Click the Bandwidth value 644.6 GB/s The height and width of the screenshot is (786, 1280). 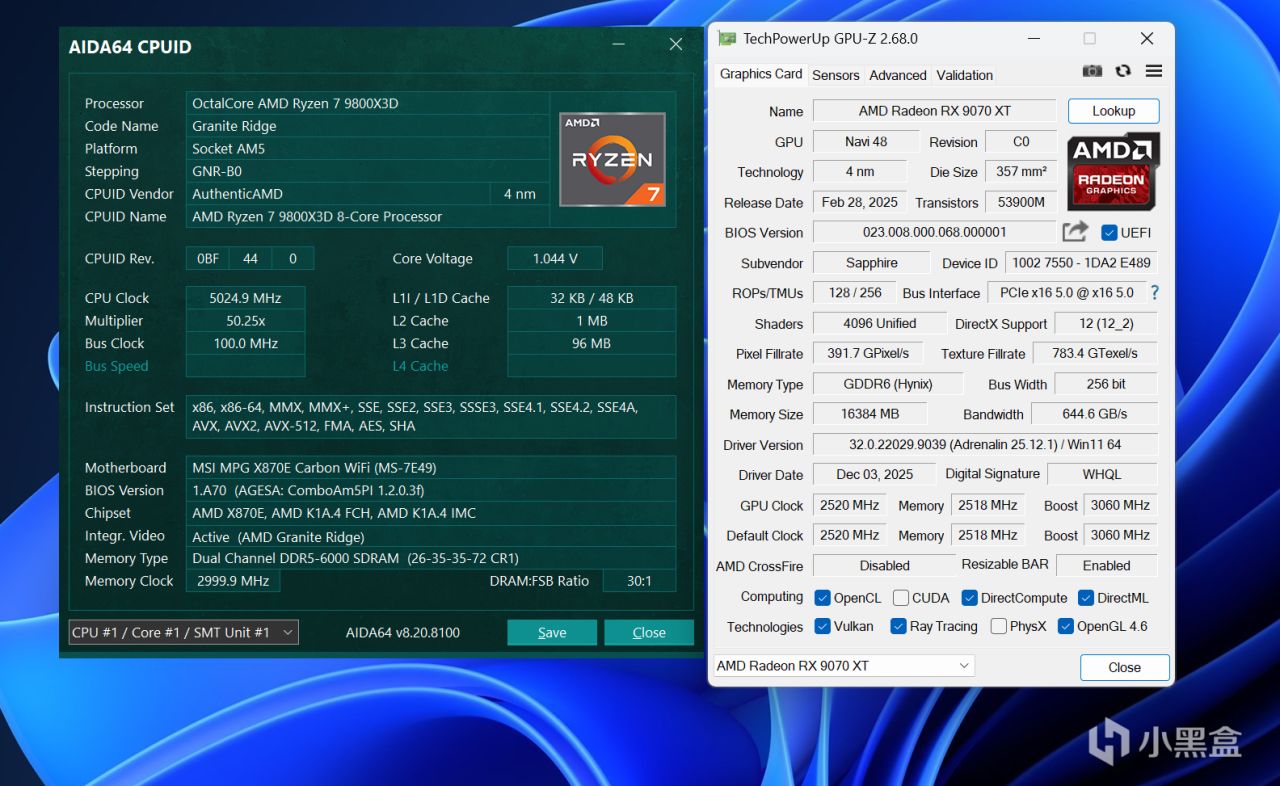click(1095, 414)
